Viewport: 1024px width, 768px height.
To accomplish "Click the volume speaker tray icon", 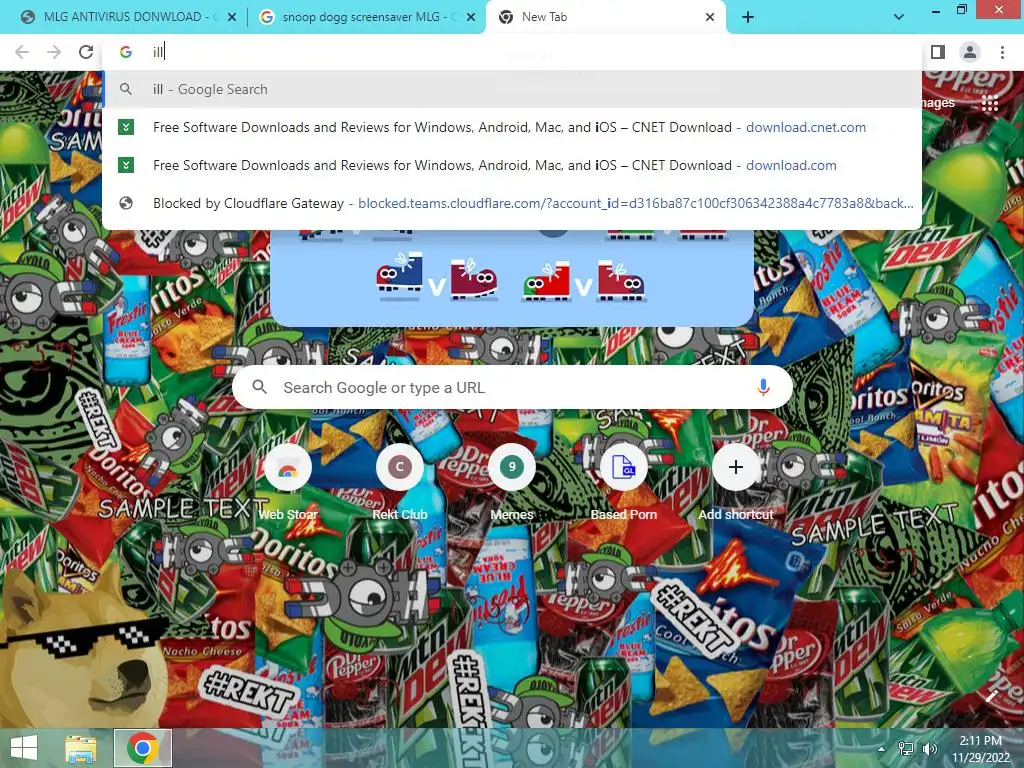I will click(x=929, y=749).
